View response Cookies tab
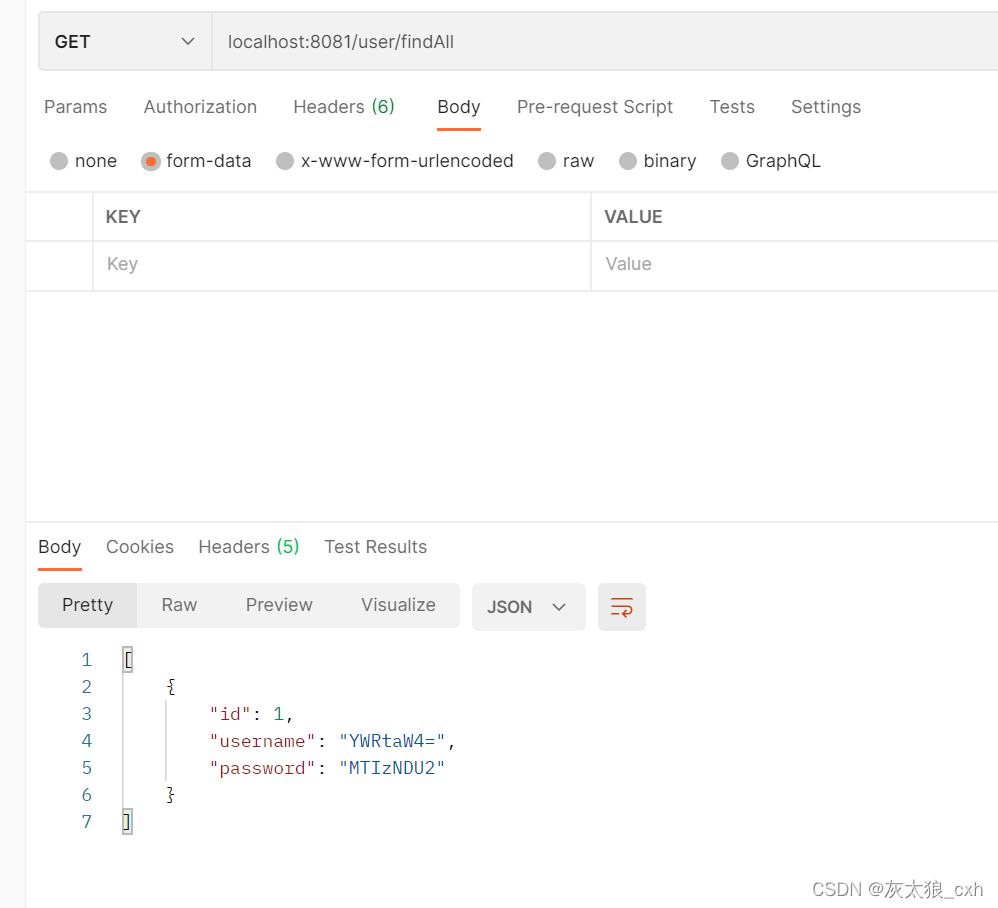Screen dimensions: 998x908 [140, 547]
